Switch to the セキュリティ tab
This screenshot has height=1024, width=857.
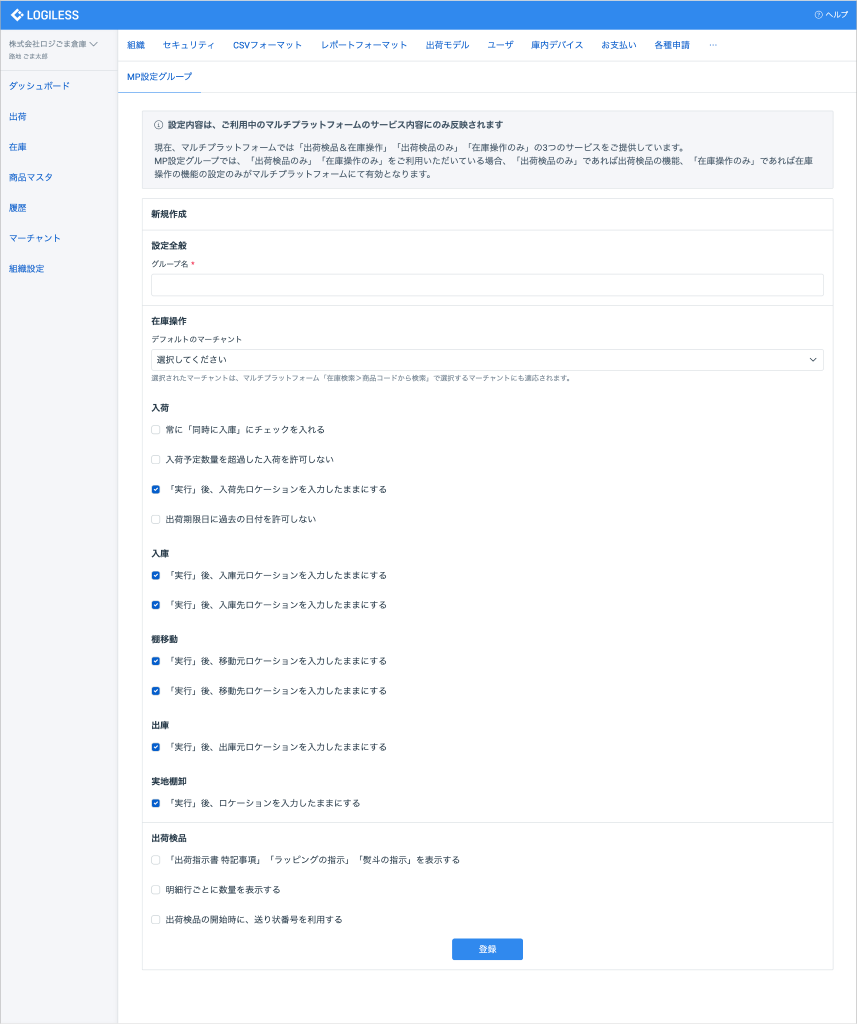coord(188,45)
